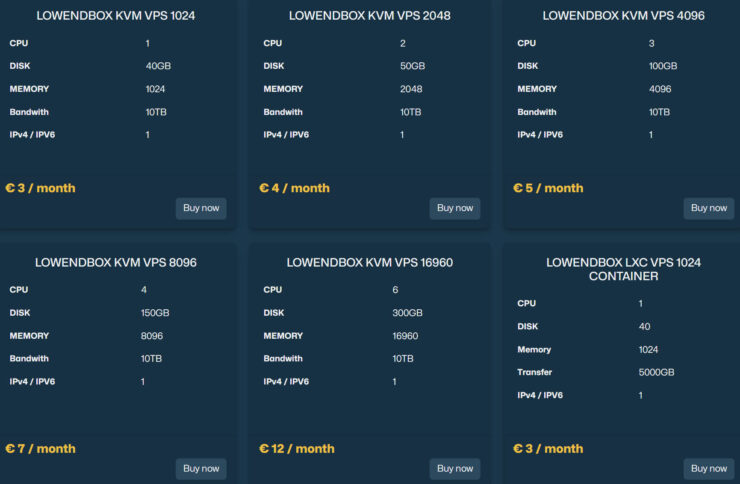The image size is (740, 484).
Task: Click the IPv4 / IPV6 label in KVM VPS 2048
Action: pyautogui.click(x=286, y=135)
